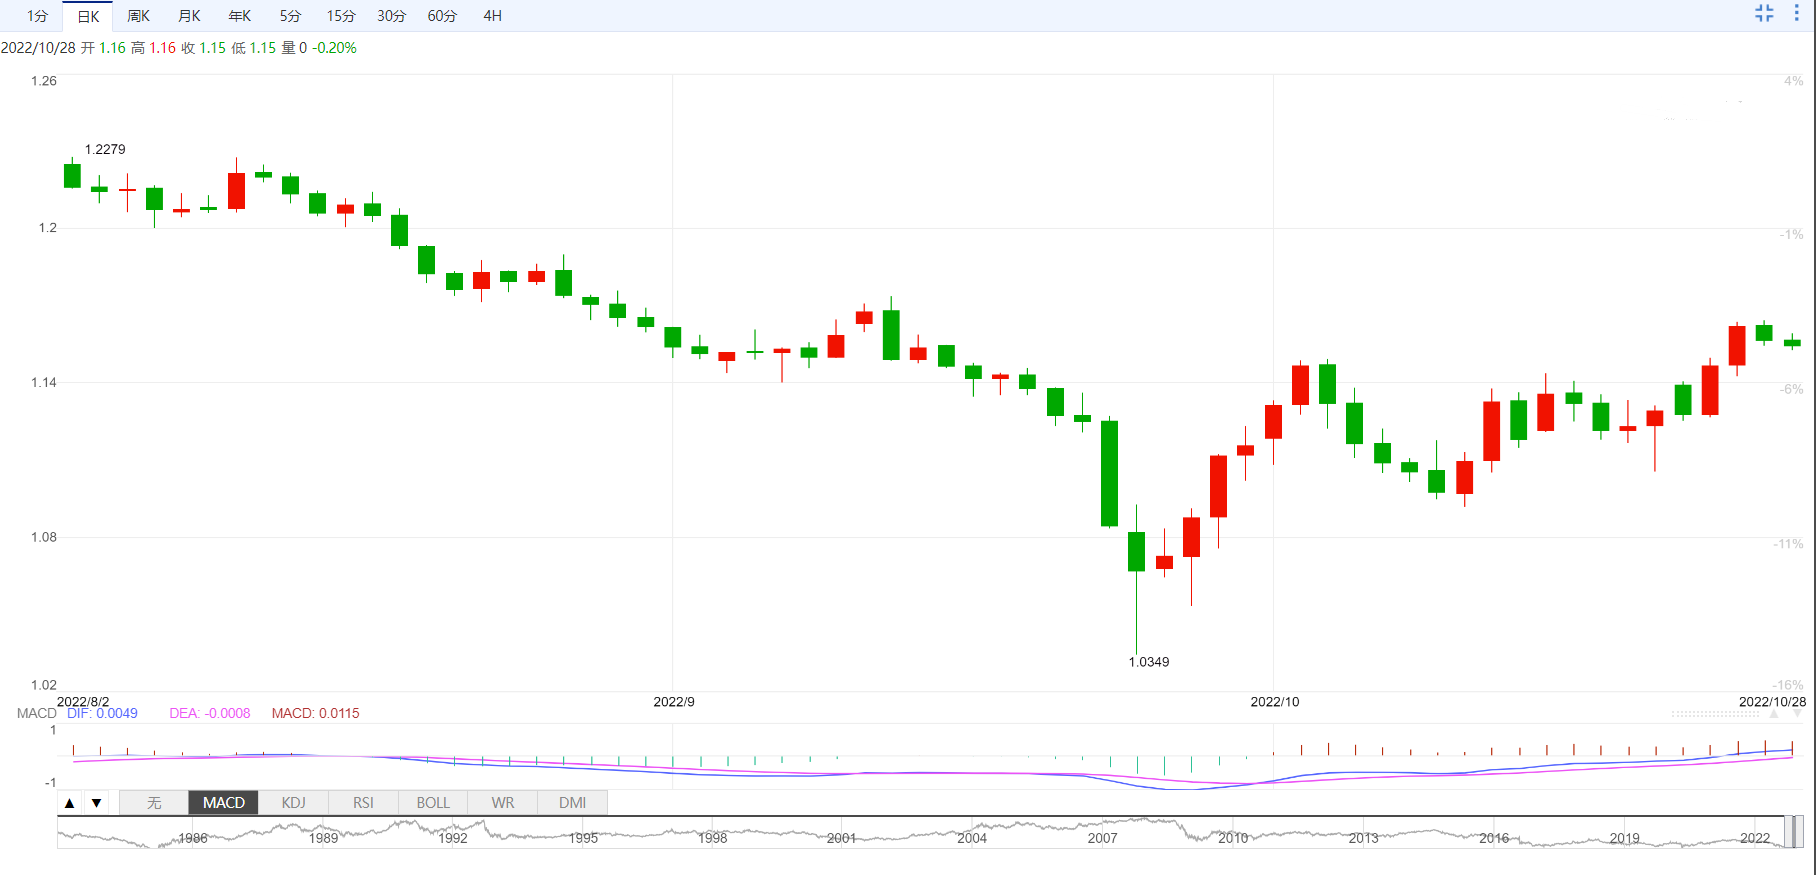Open the three-dot more options menu
The height and width of the screenshot is (875, 1816).
(1797, 13)
